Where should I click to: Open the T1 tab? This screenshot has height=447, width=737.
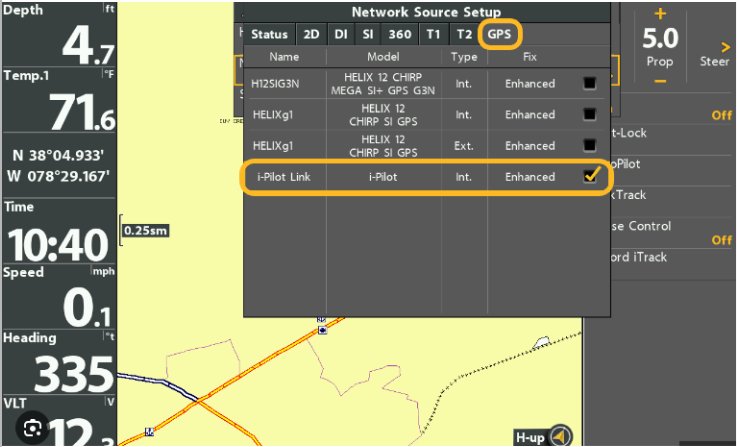[x=433, y=34]
